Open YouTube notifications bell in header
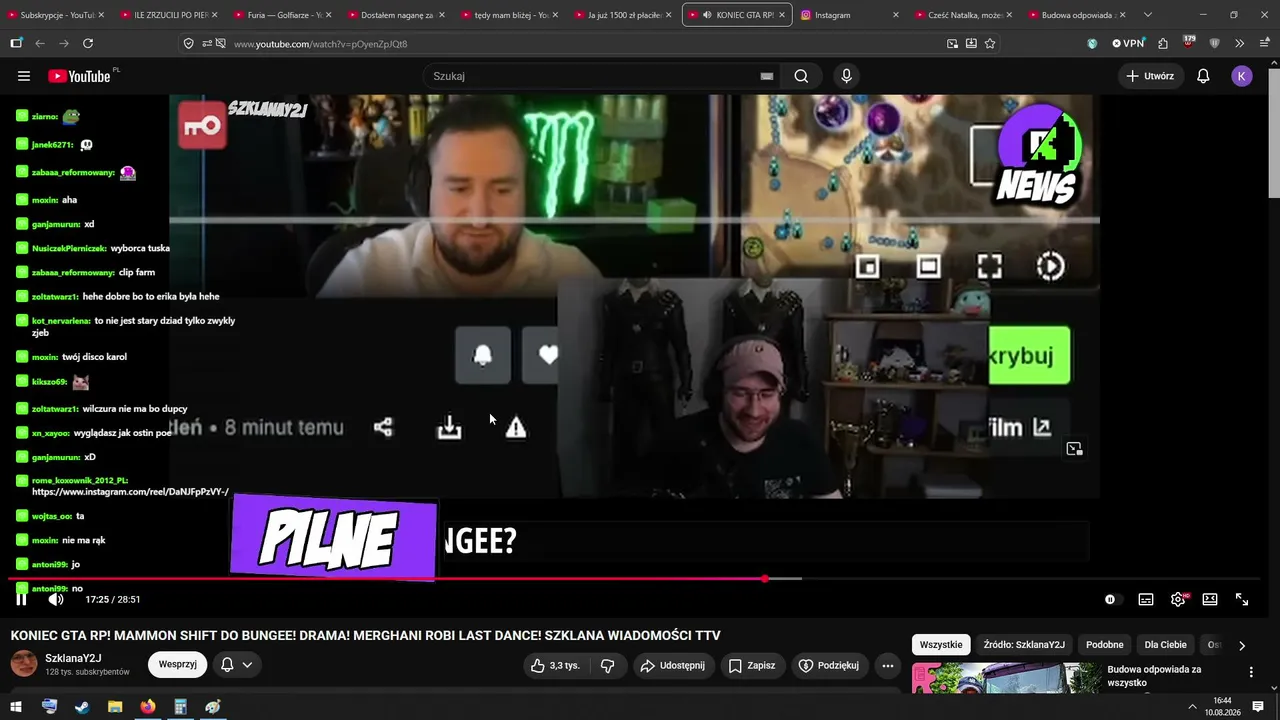Viewport: 1280px width, 720px height. [x=1204, y=76]
